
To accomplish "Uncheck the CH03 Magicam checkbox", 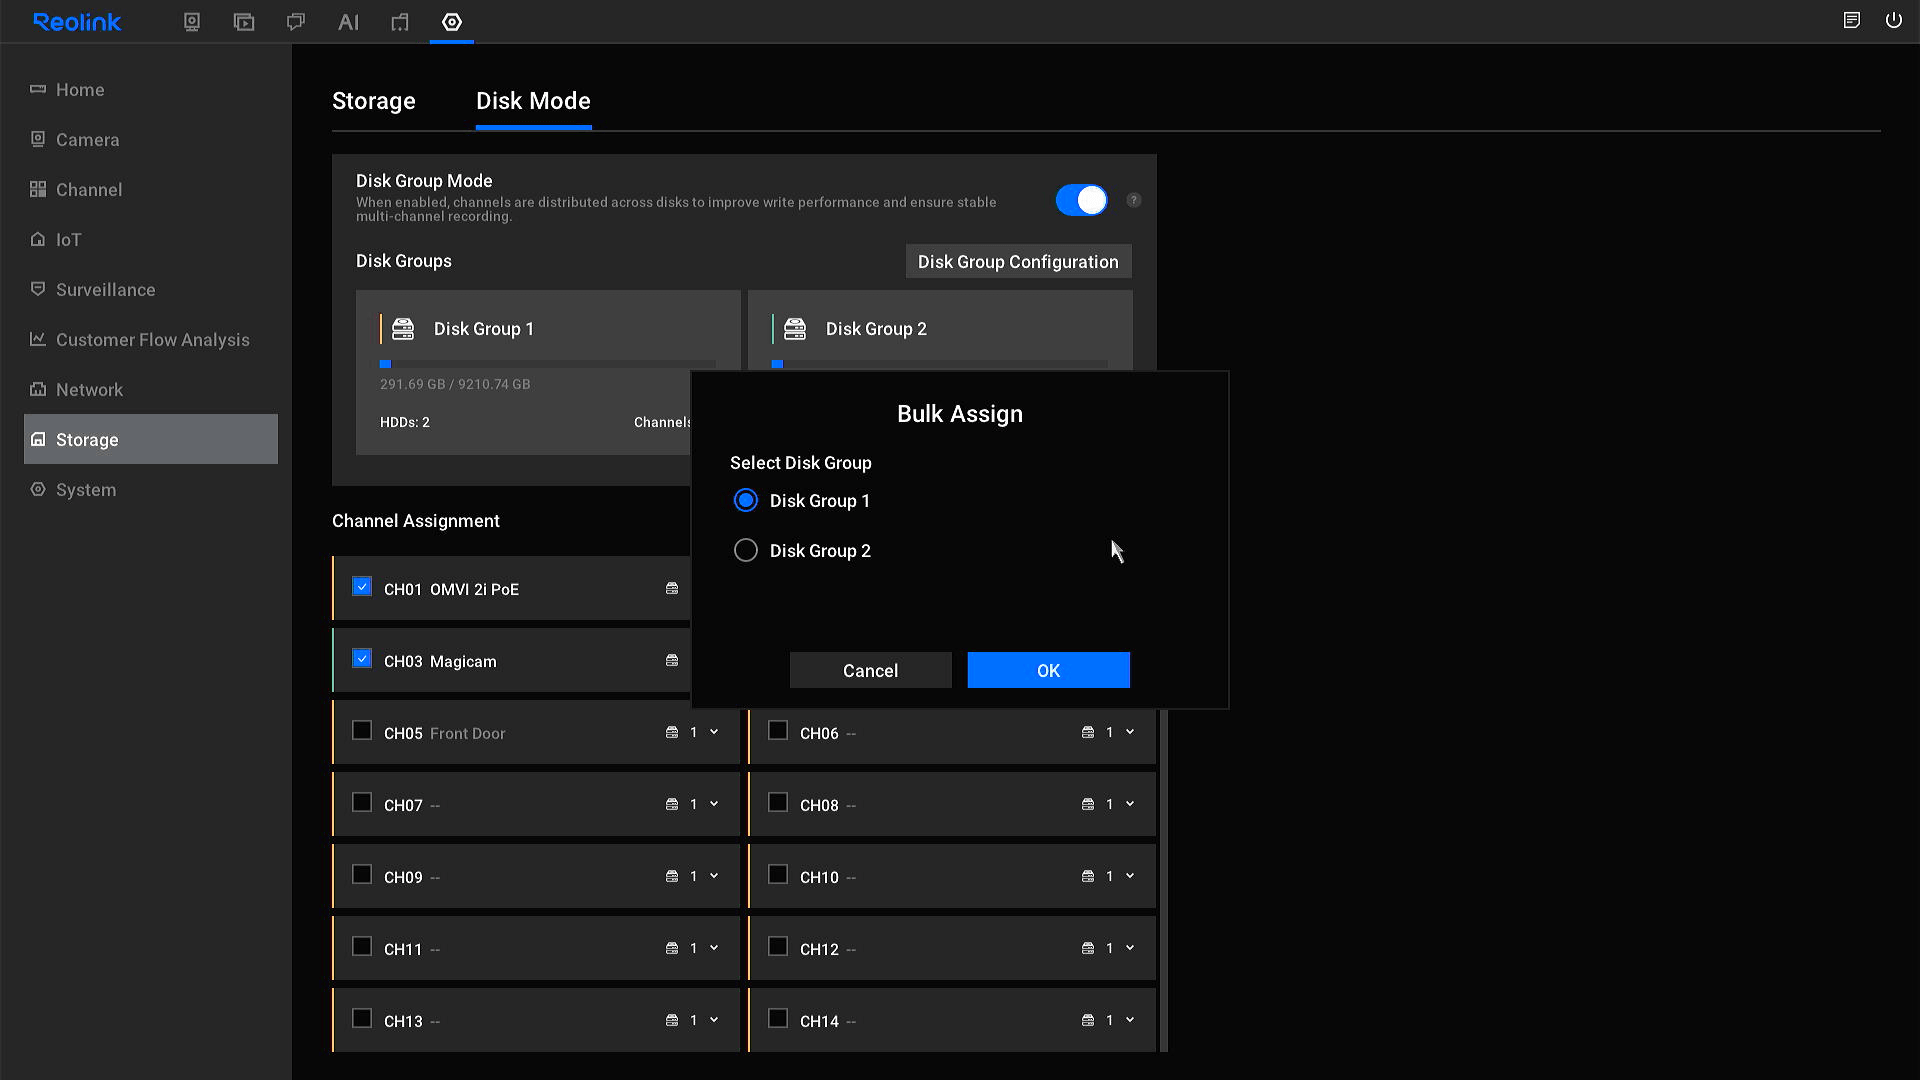I will pyautogui.click(x=362, y=659).
